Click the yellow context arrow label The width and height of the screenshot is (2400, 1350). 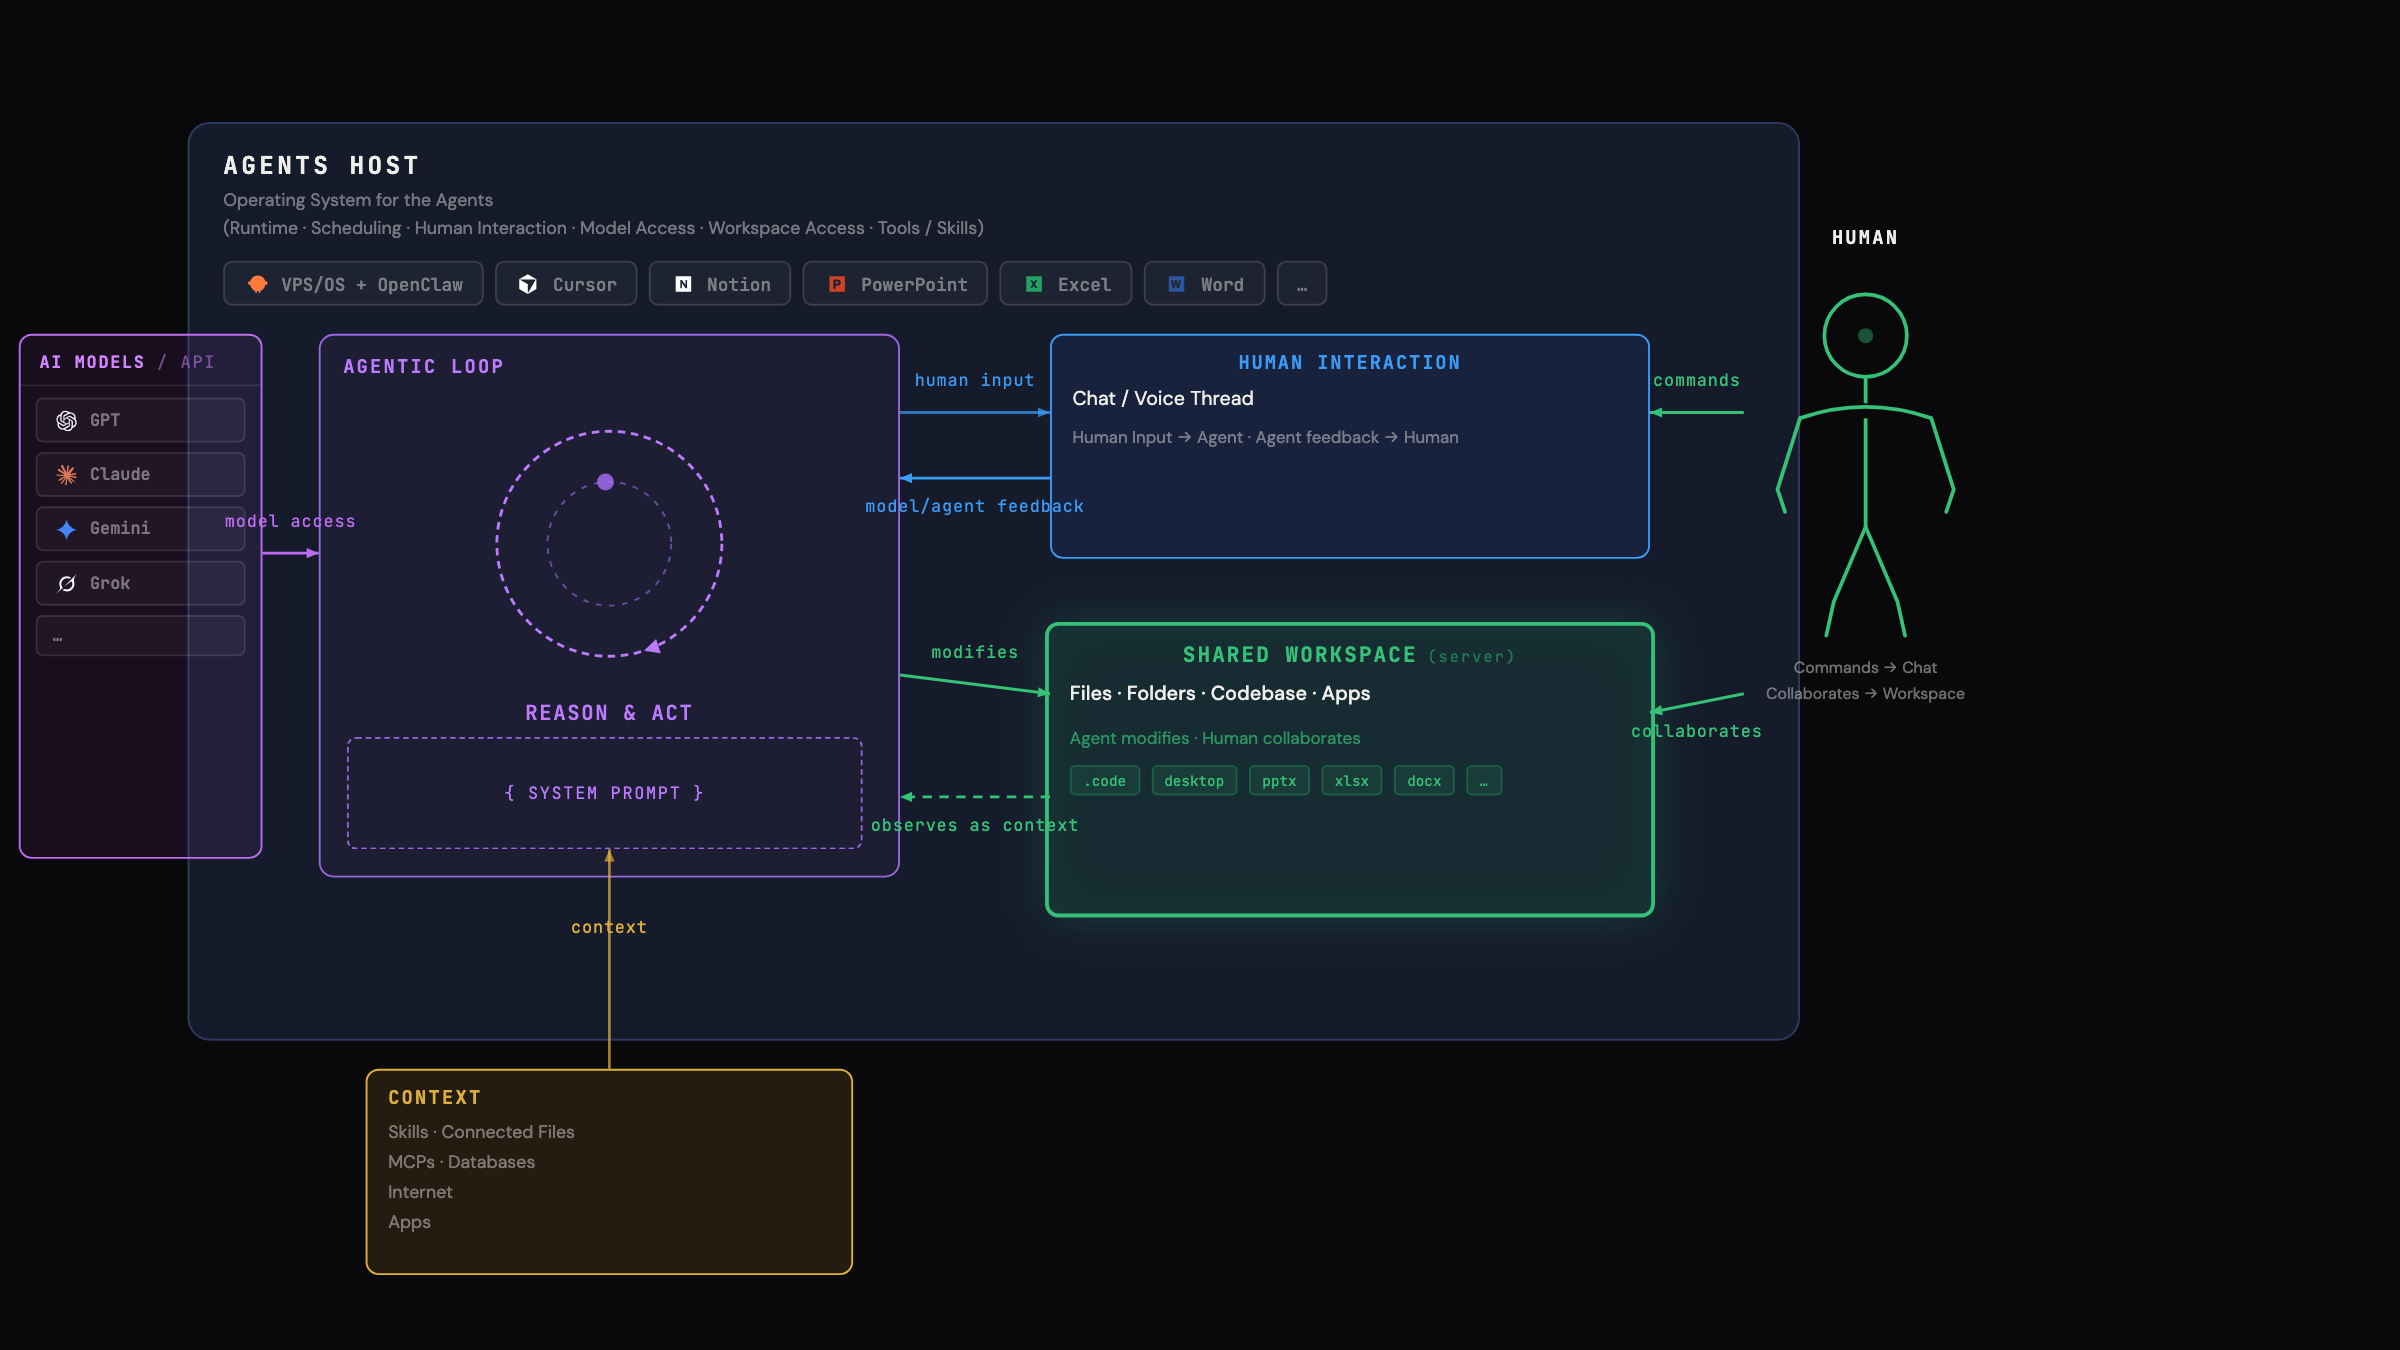(x=609, y=927)
